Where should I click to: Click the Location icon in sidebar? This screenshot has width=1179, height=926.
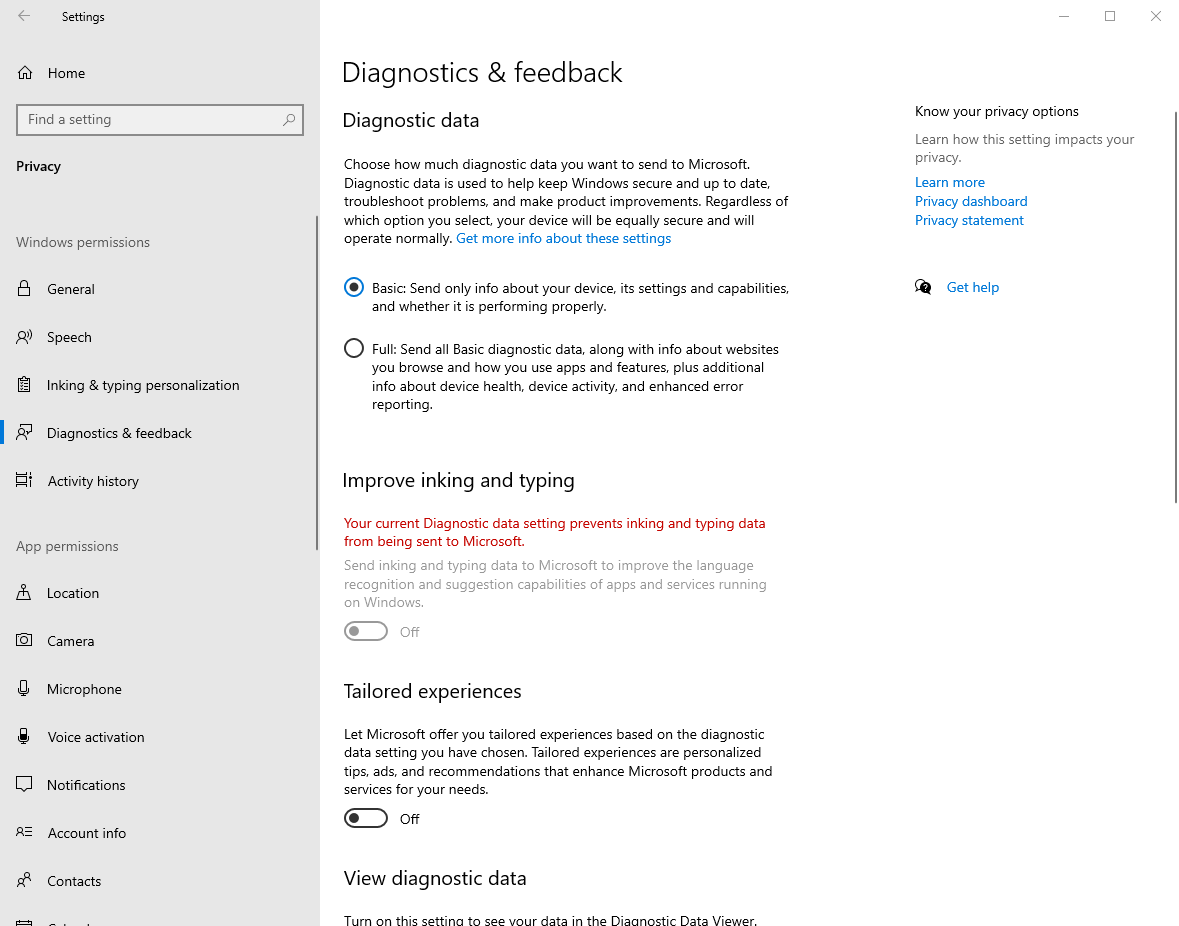click(x=25, y=593)
